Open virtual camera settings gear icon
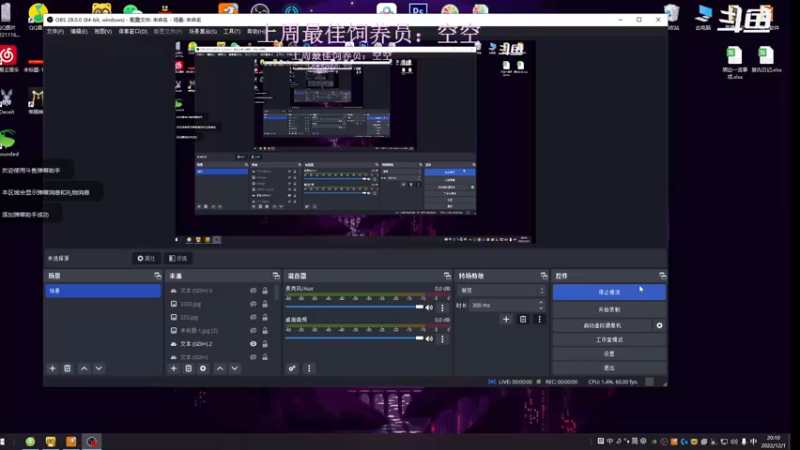Screen dimensions: 800x450 tap(659, 326)
